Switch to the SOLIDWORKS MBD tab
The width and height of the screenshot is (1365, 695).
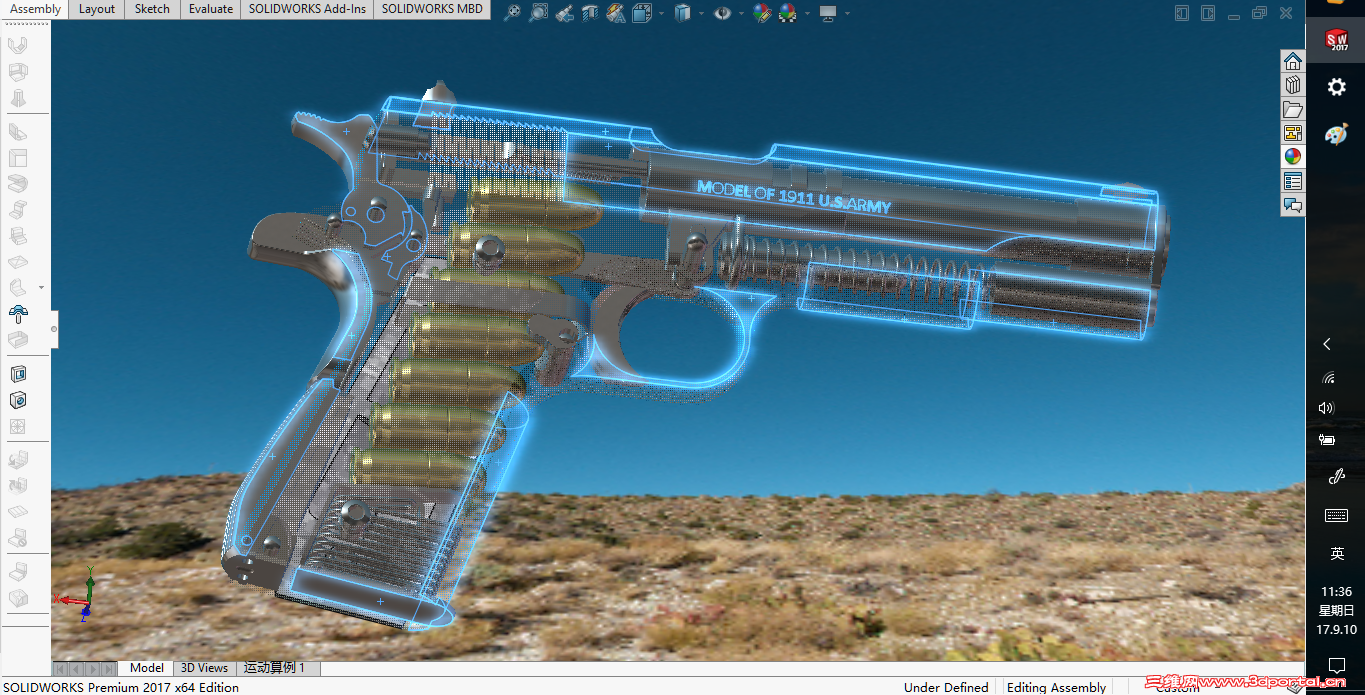pos(431,10)
